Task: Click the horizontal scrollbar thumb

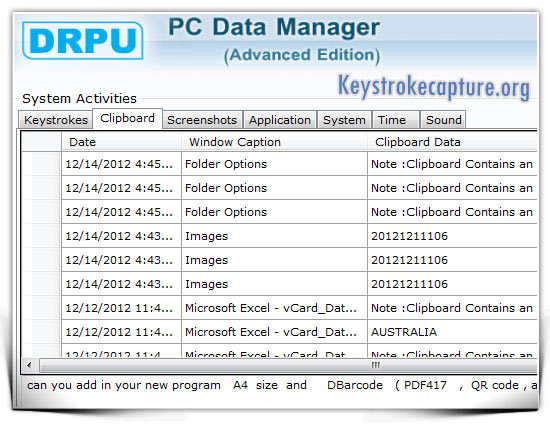Action: coord(288,365)
